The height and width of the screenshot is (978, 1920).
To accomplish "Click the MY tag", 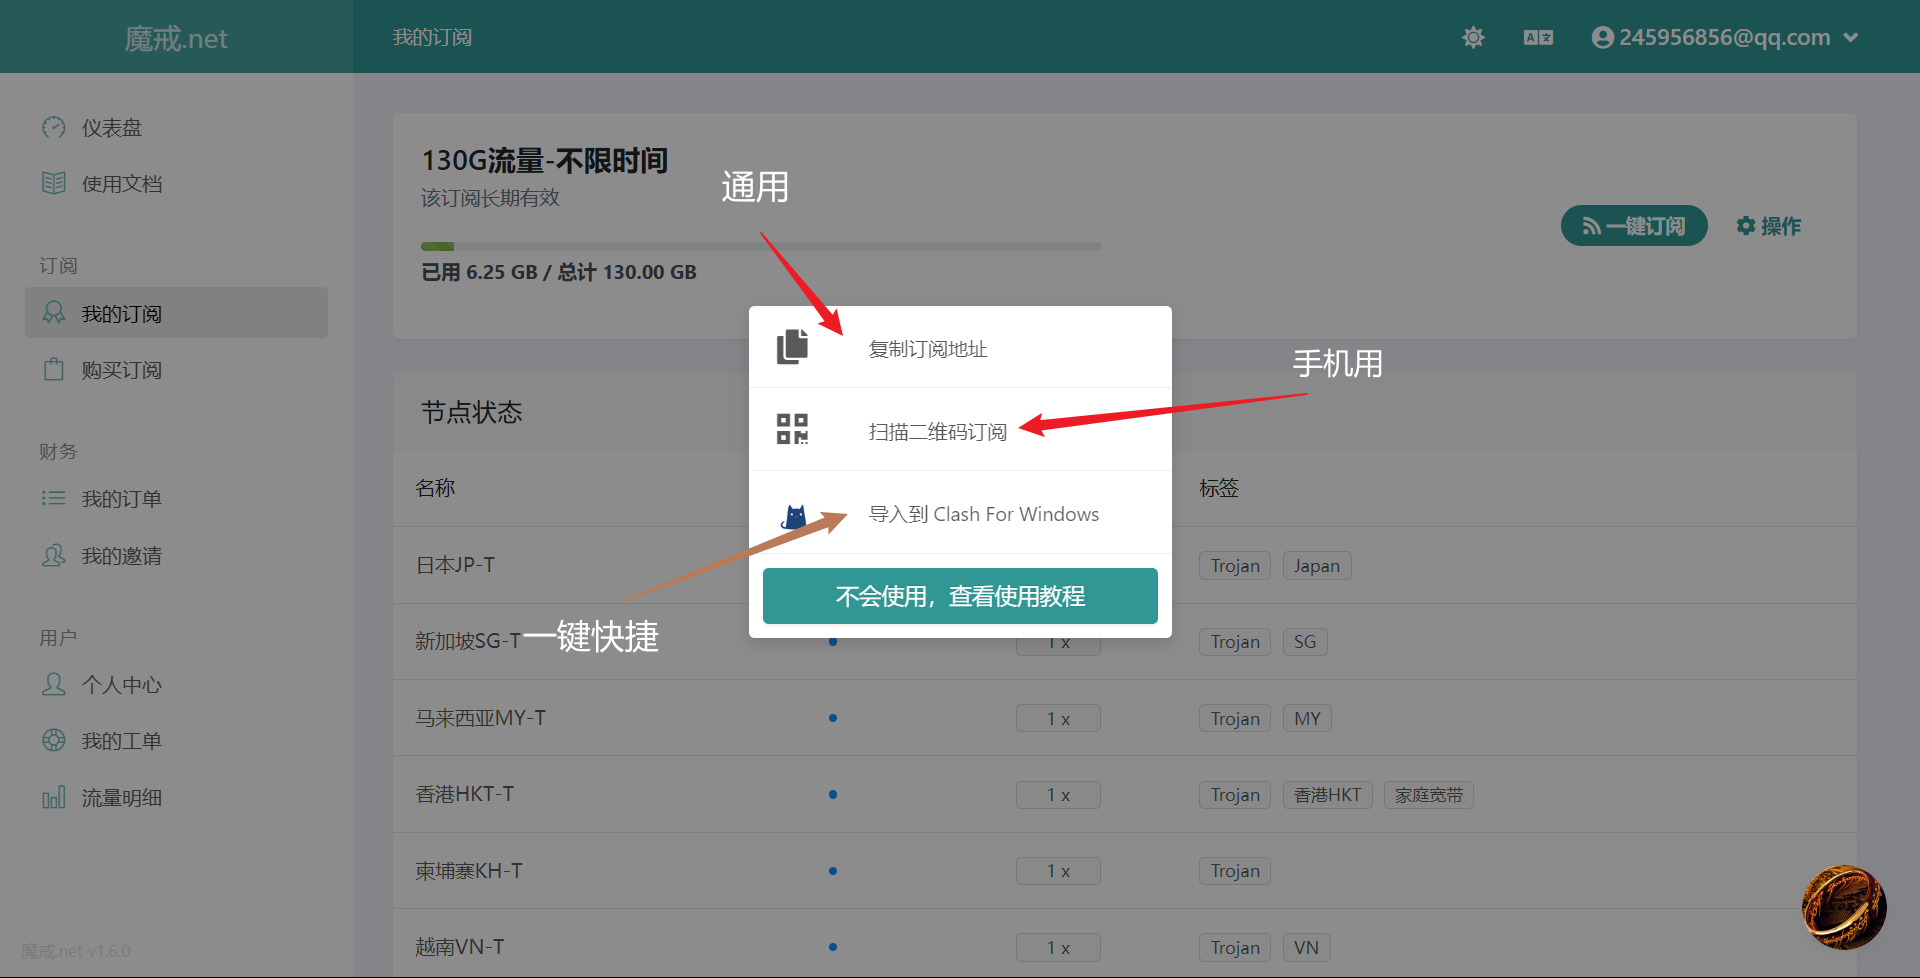I will (x=1307, y=719).
